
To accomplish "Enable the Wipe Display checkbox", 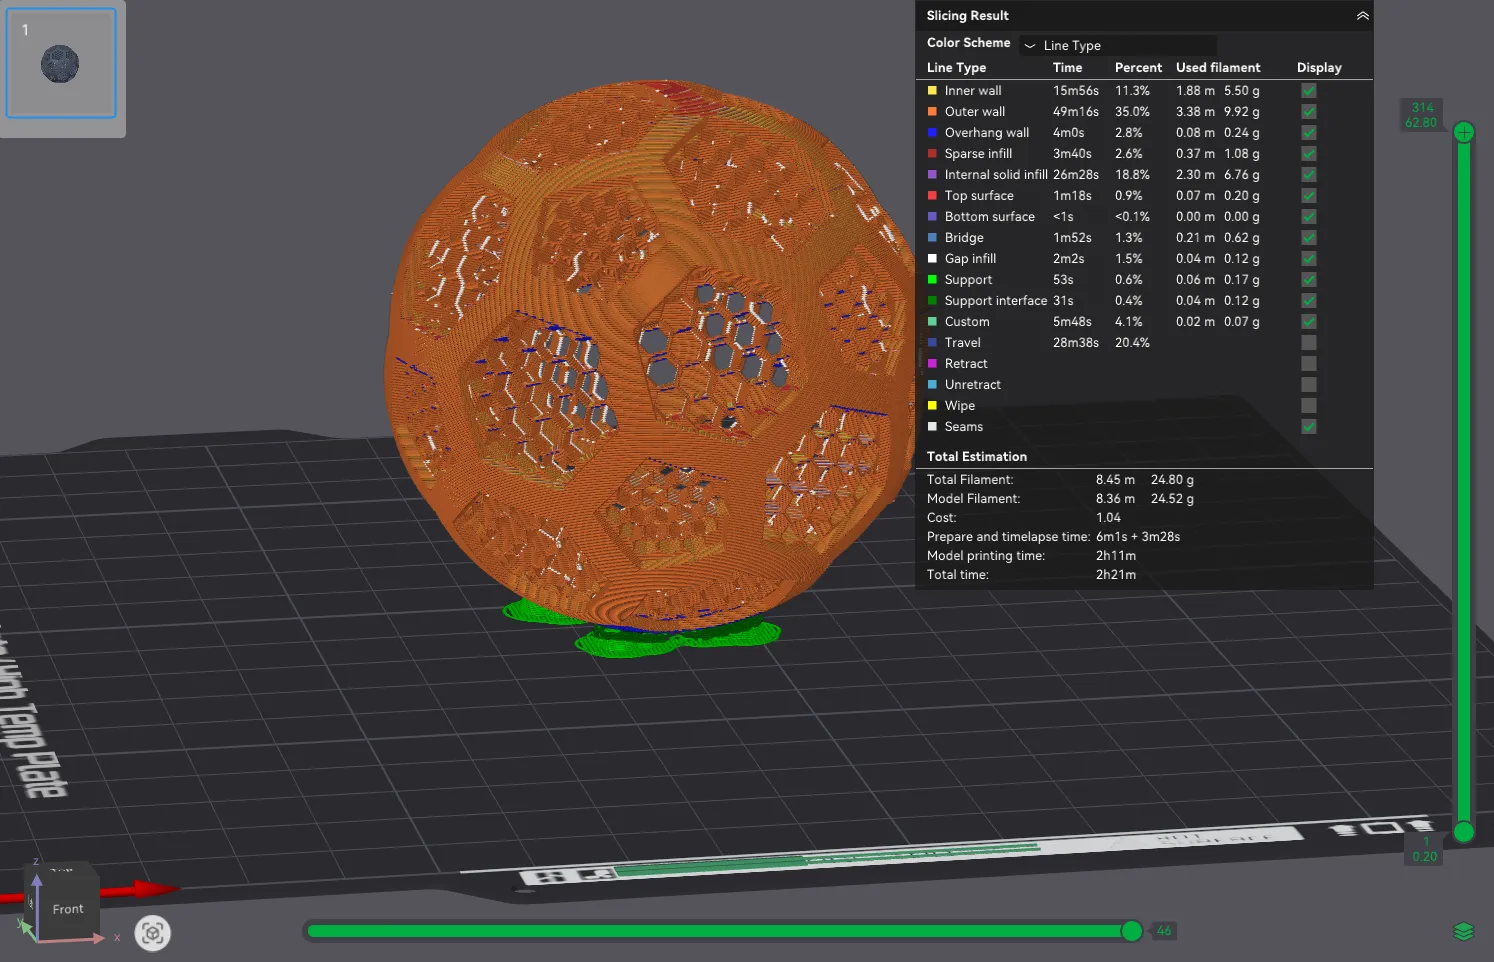I will [1308, 405].
